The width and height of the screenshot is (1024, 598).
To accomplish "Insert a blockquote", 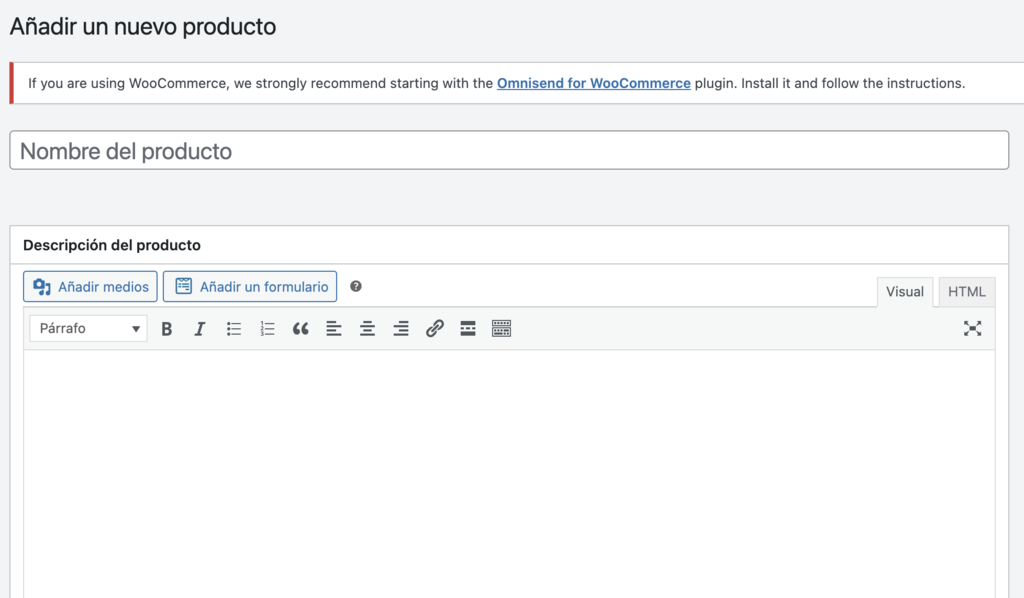I will (x=300, y=328).
